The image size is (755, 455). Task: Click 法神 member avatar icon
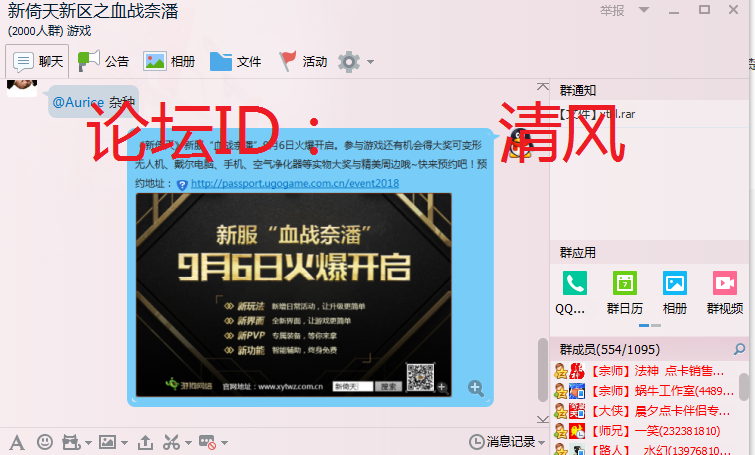577,371
